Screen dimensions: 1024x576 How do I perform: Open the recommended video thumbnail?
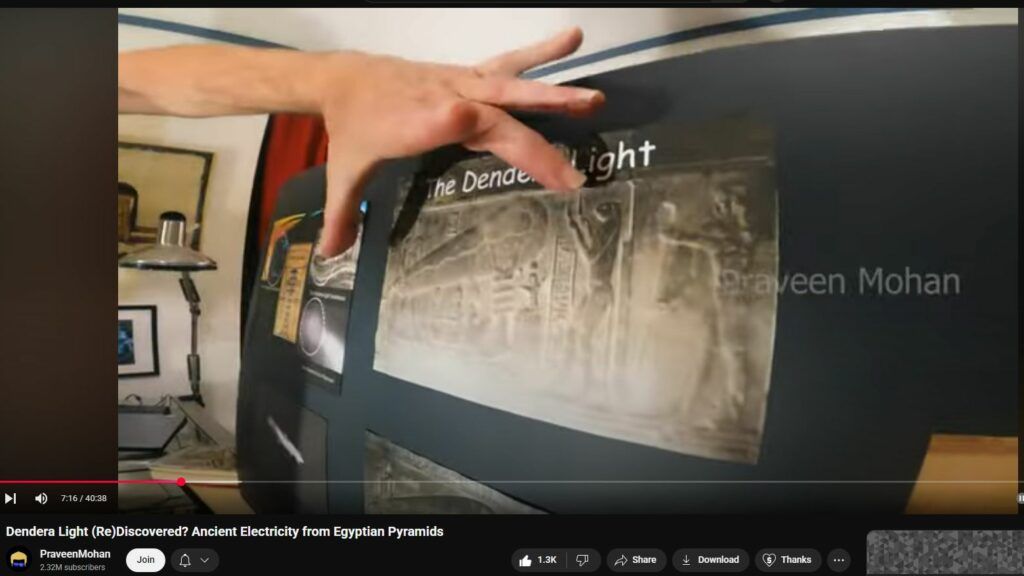[x=944, y=553]
